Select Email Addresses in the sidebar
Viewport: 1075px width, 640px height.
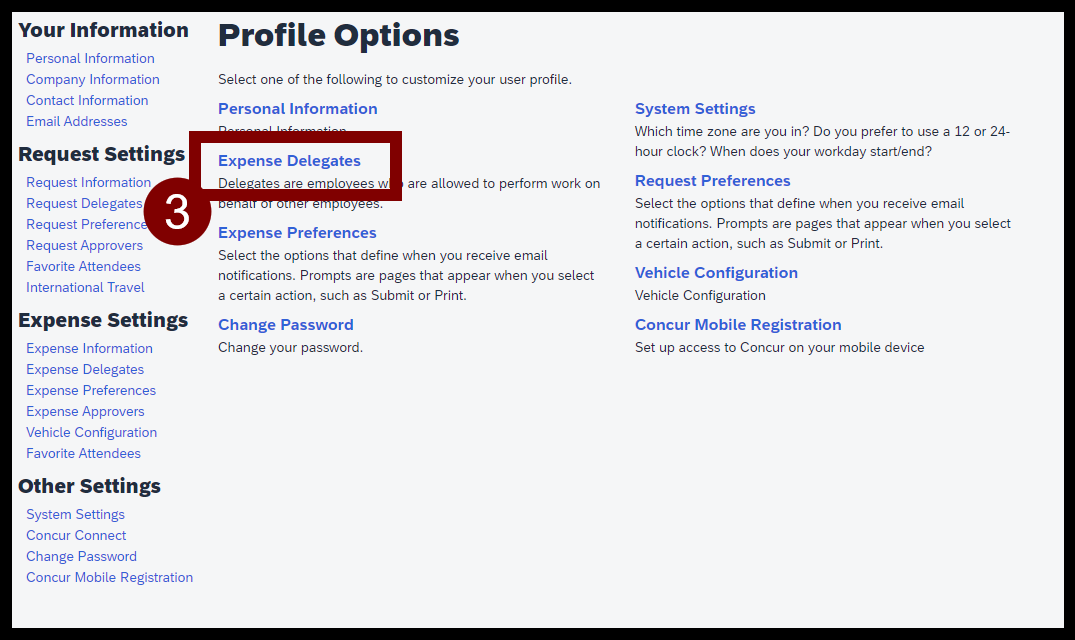[77, 121]
